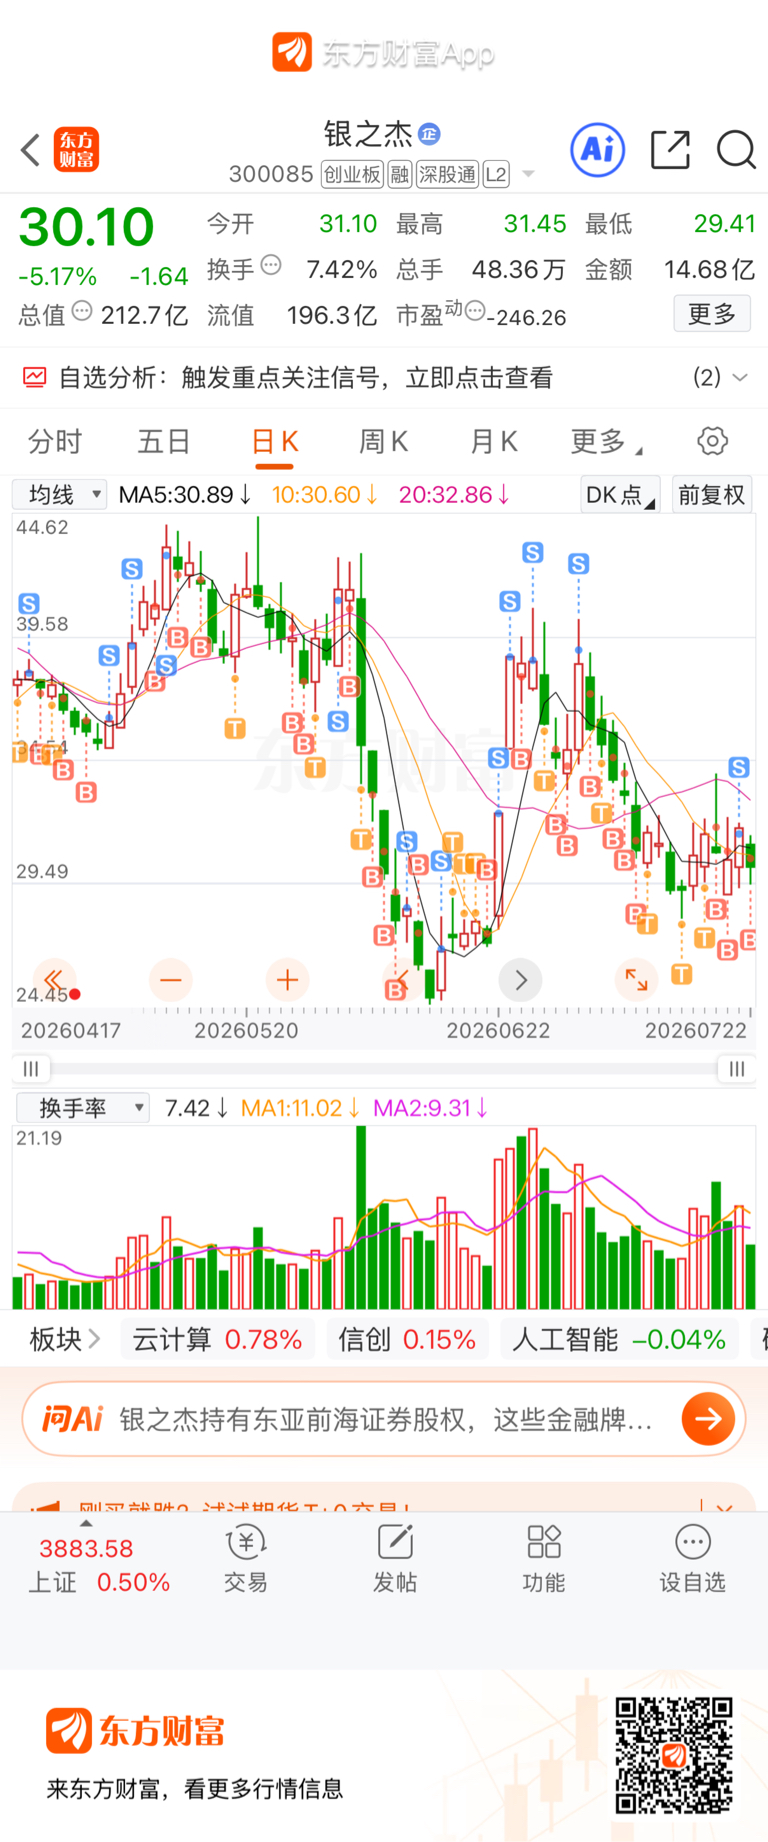This screenshot has width=768, height=1842.
Task: Open 换手率 sub-indicator dropdown
Action: click(x=82, y=1107)
